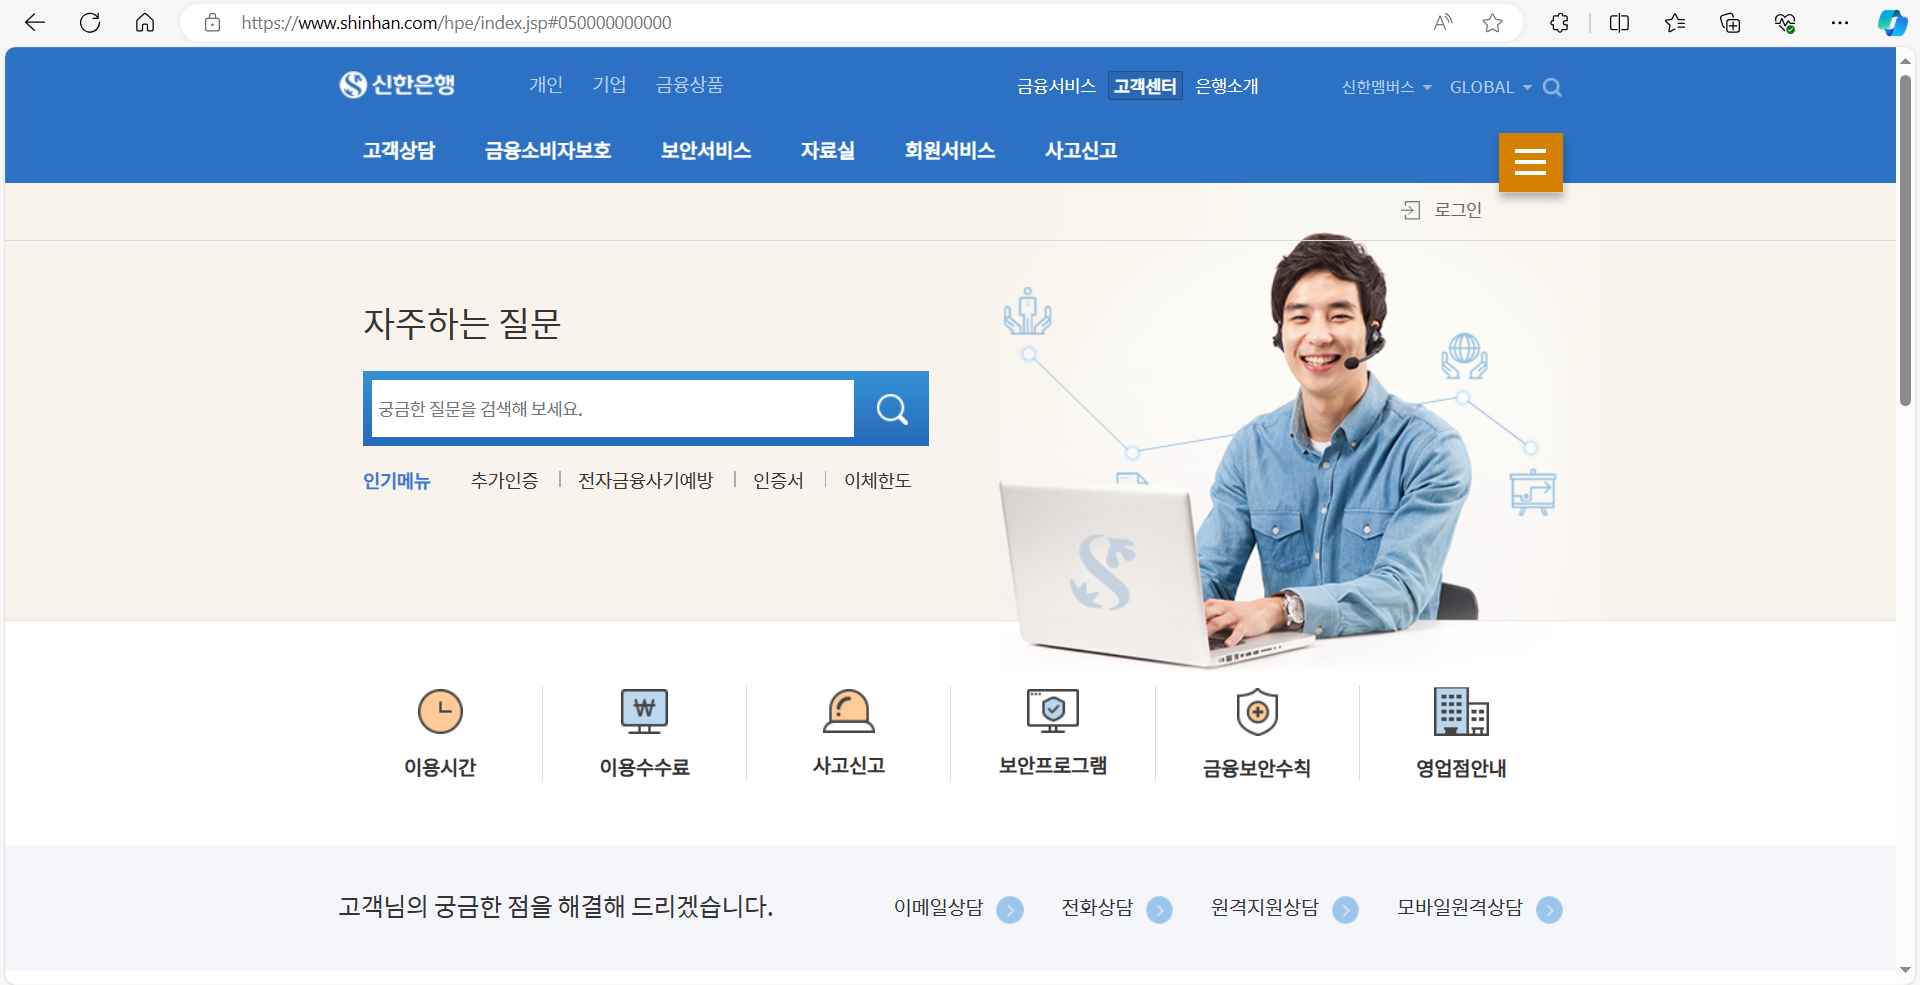Open site search magnifier in header

point(1552,87)
